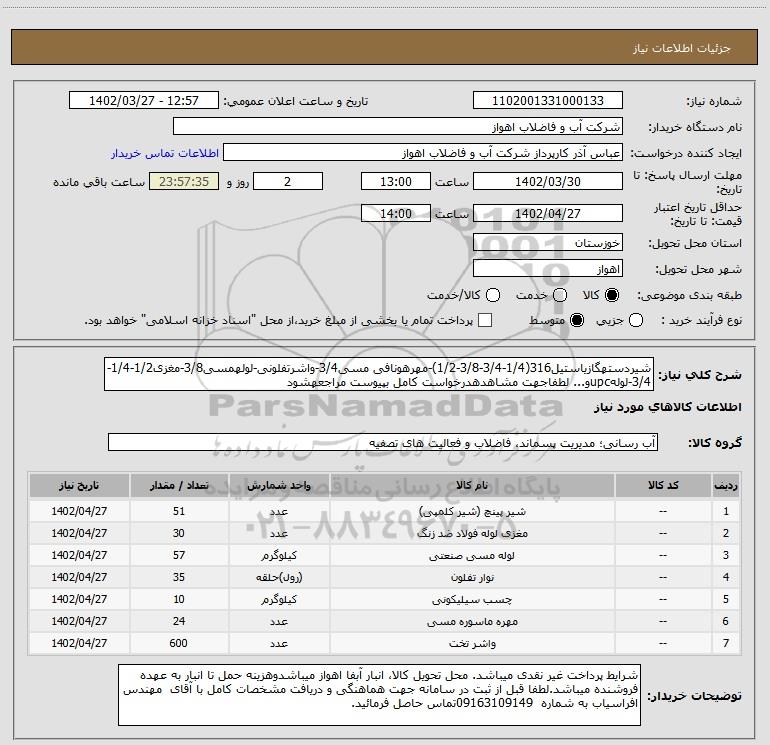
Task: Select the row مغزی لوله فولاد ضد زنگ
Action: [x=385, y=533]
